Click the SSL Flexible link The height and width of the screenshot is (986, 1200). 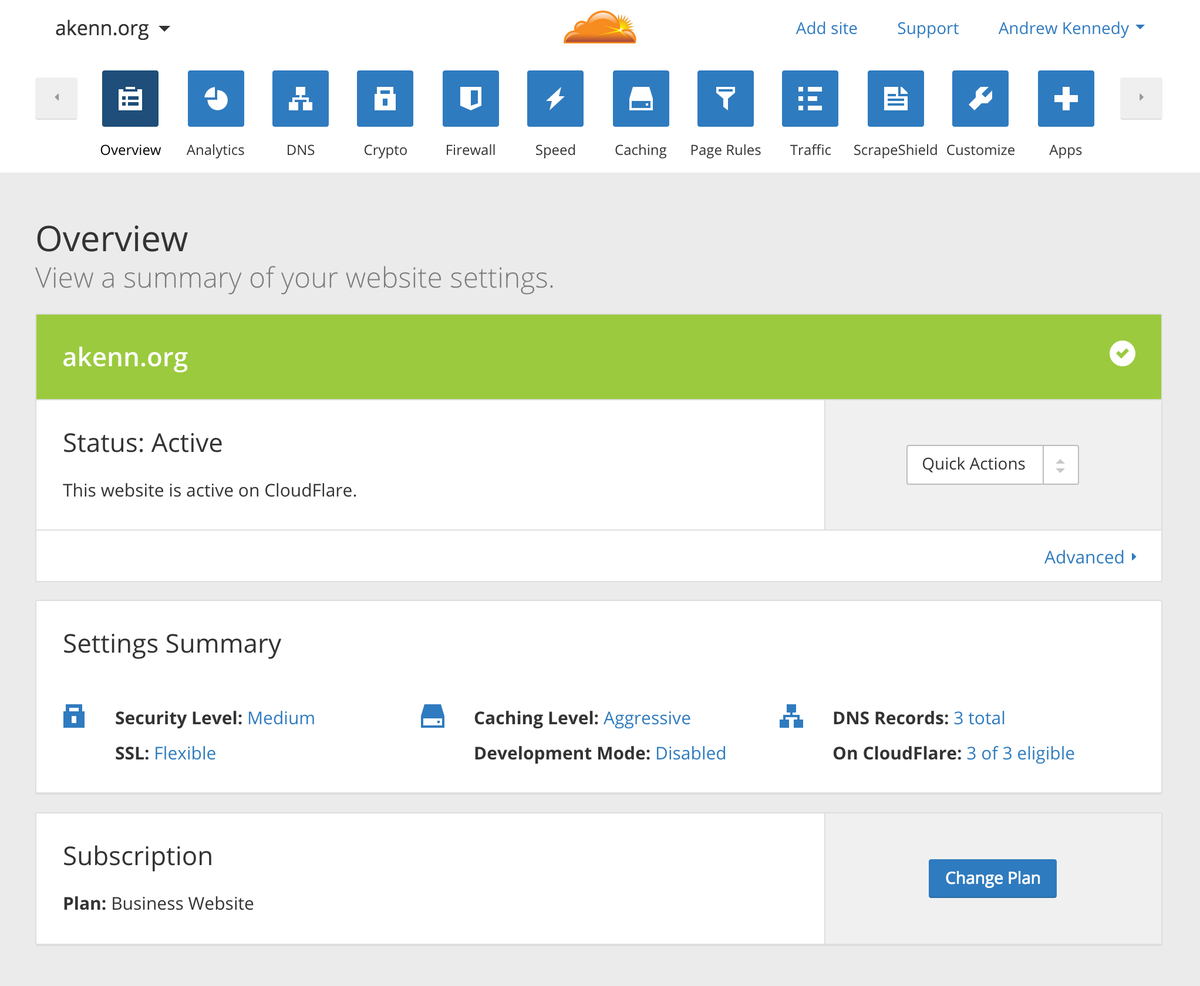(185, 753)
